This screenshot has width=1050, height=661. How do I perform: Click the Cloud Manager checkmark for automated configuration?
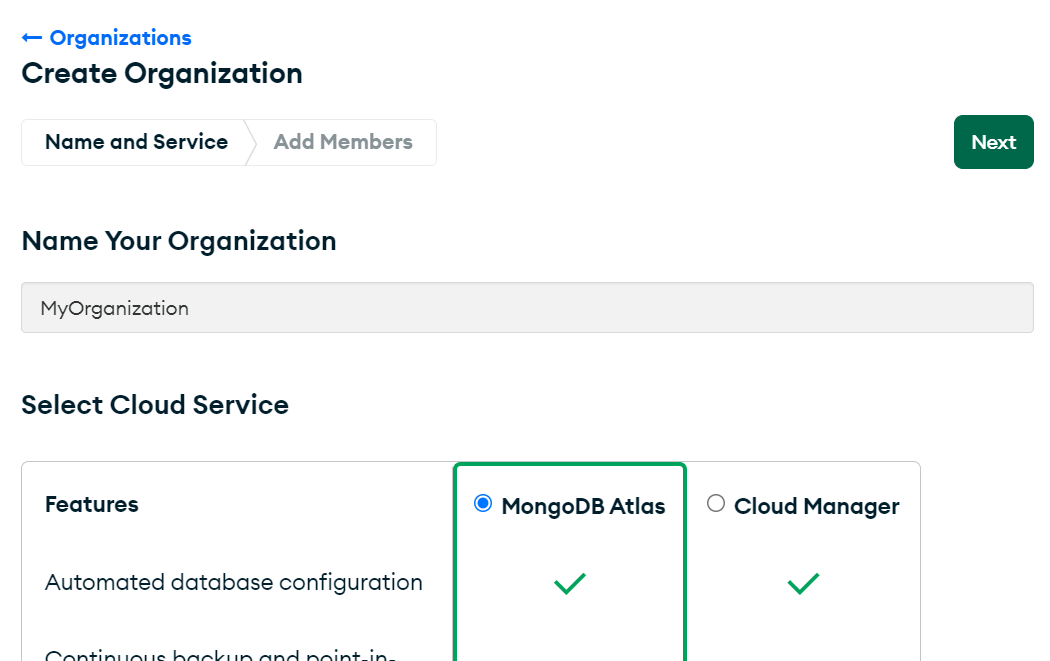pyautogui.click(x=803, y=583)
